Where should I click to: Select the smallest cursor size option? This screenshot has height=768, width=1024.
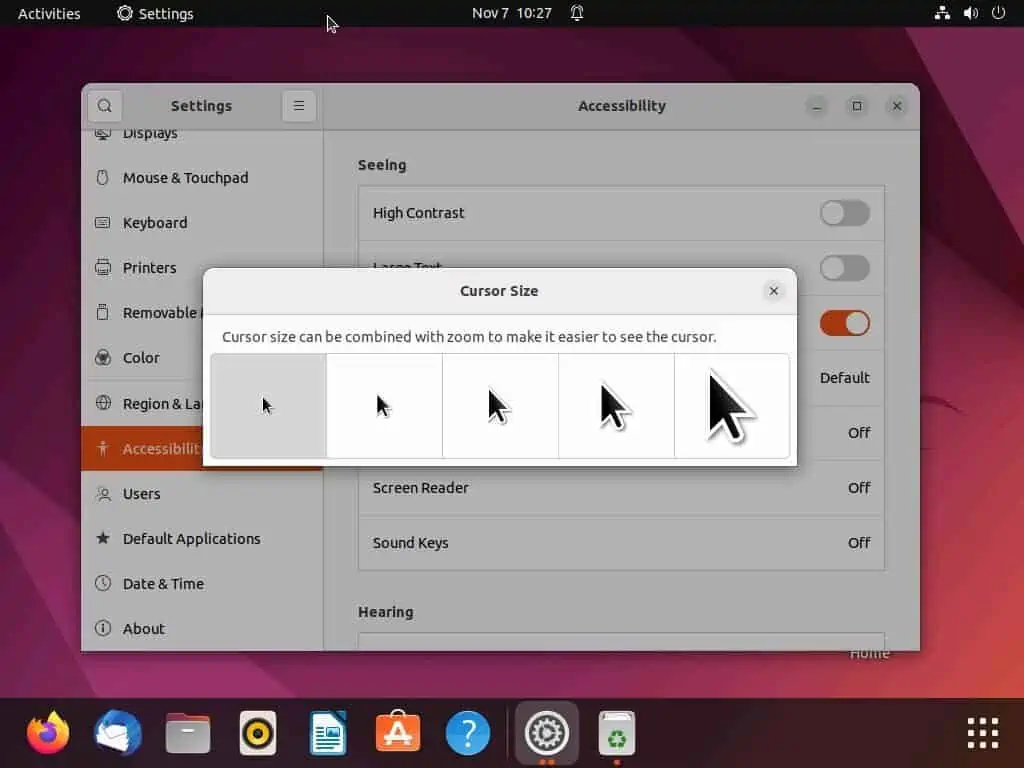point(267,405)
